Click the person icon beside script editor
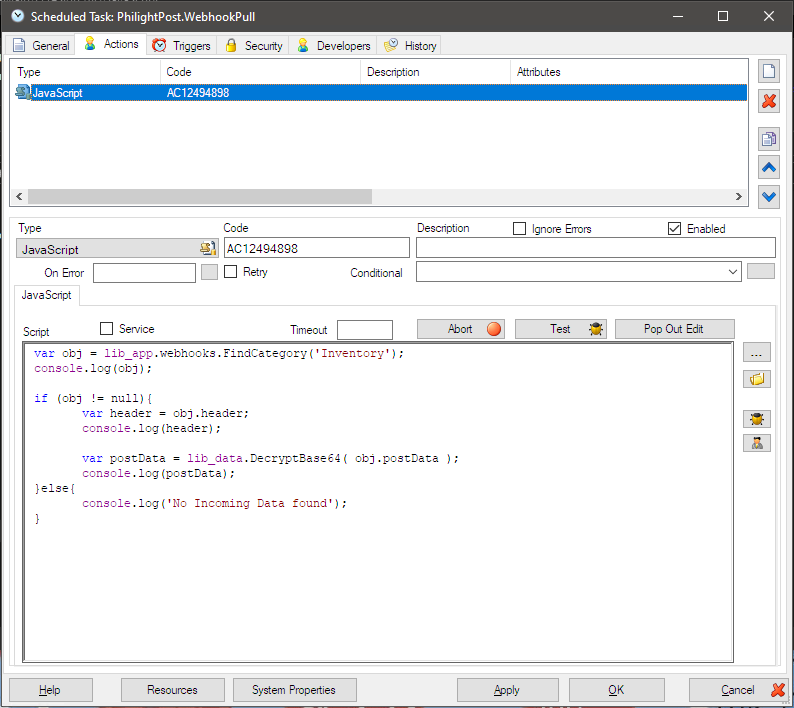Screen dimensions: 794x708 757,443
